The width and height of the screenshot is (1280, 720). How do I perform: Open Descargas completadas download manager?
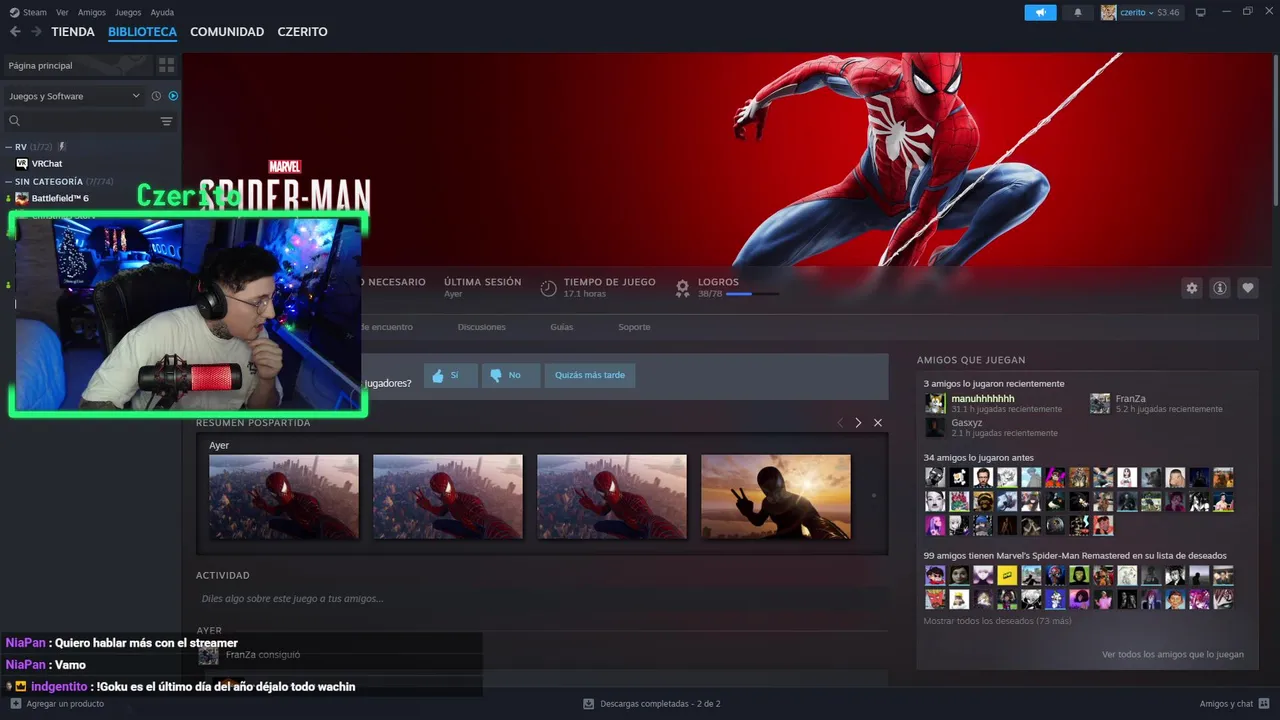point(660,704)
